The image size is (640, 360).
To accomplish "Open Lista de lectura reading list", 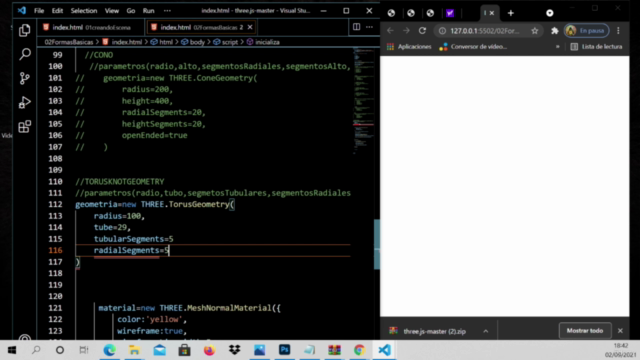I will [x=596, y=47].
